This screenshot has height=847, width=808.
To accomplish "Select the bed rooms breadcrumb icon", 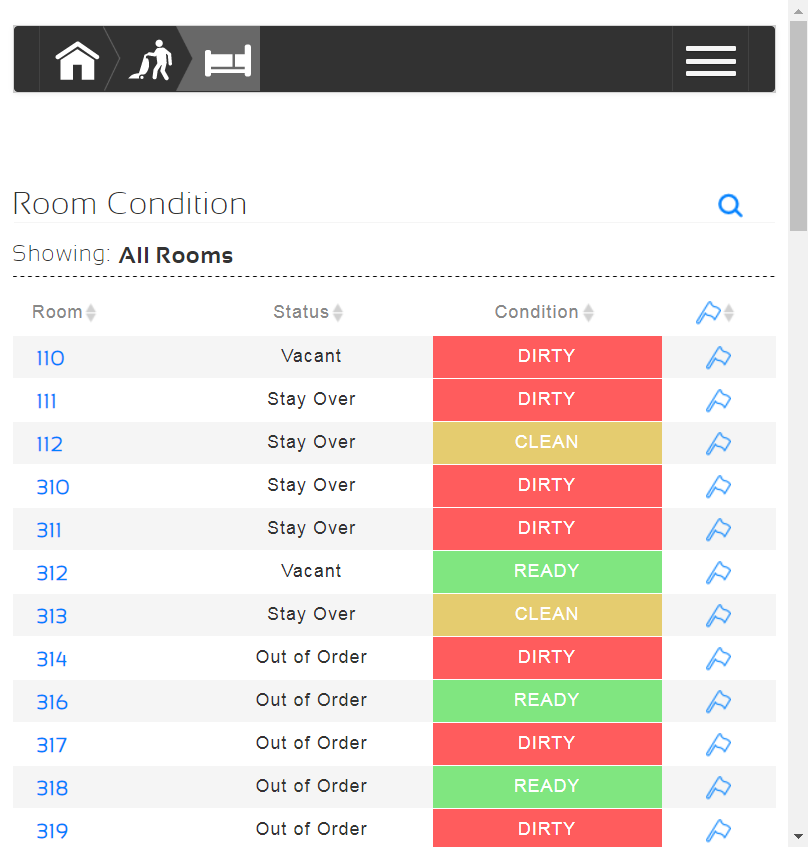I will 228,60.
